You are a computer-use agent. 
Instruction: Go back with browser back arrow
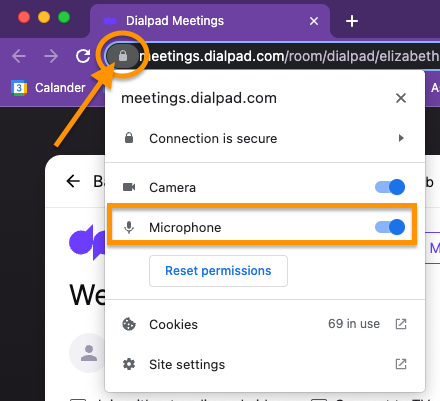[x=19, y=56]
